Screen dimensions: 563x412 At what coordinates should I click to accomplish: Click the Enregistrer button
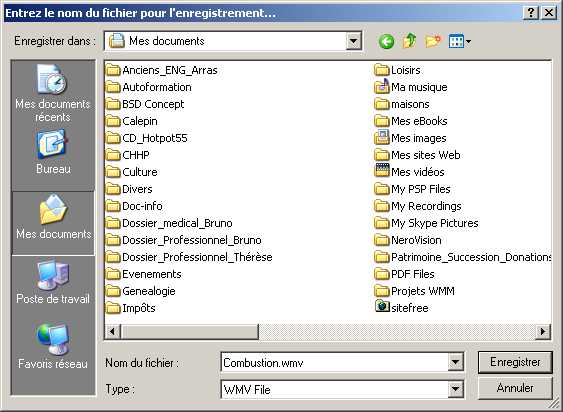coord(515,362)
